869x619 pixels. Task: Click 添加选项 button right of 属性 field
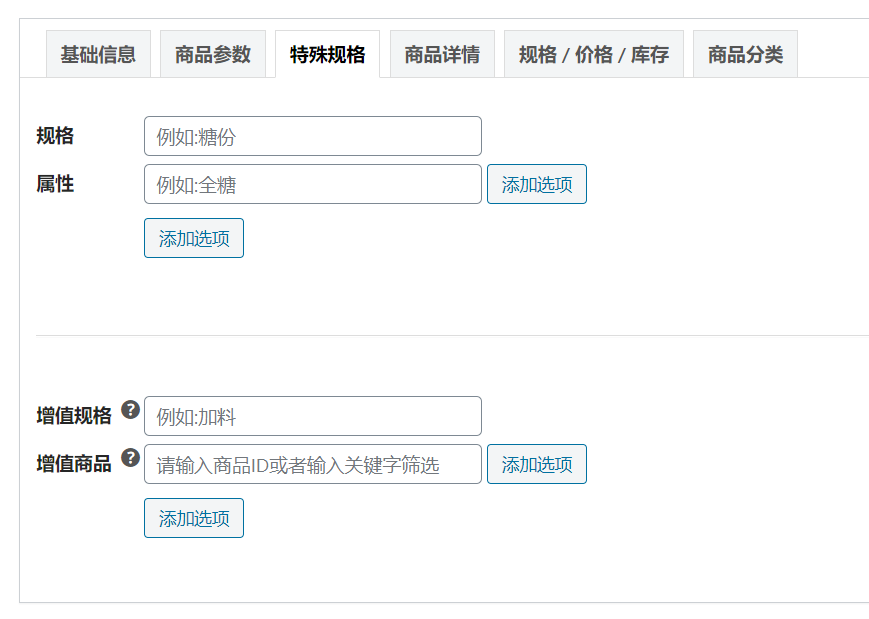point(536,184)
